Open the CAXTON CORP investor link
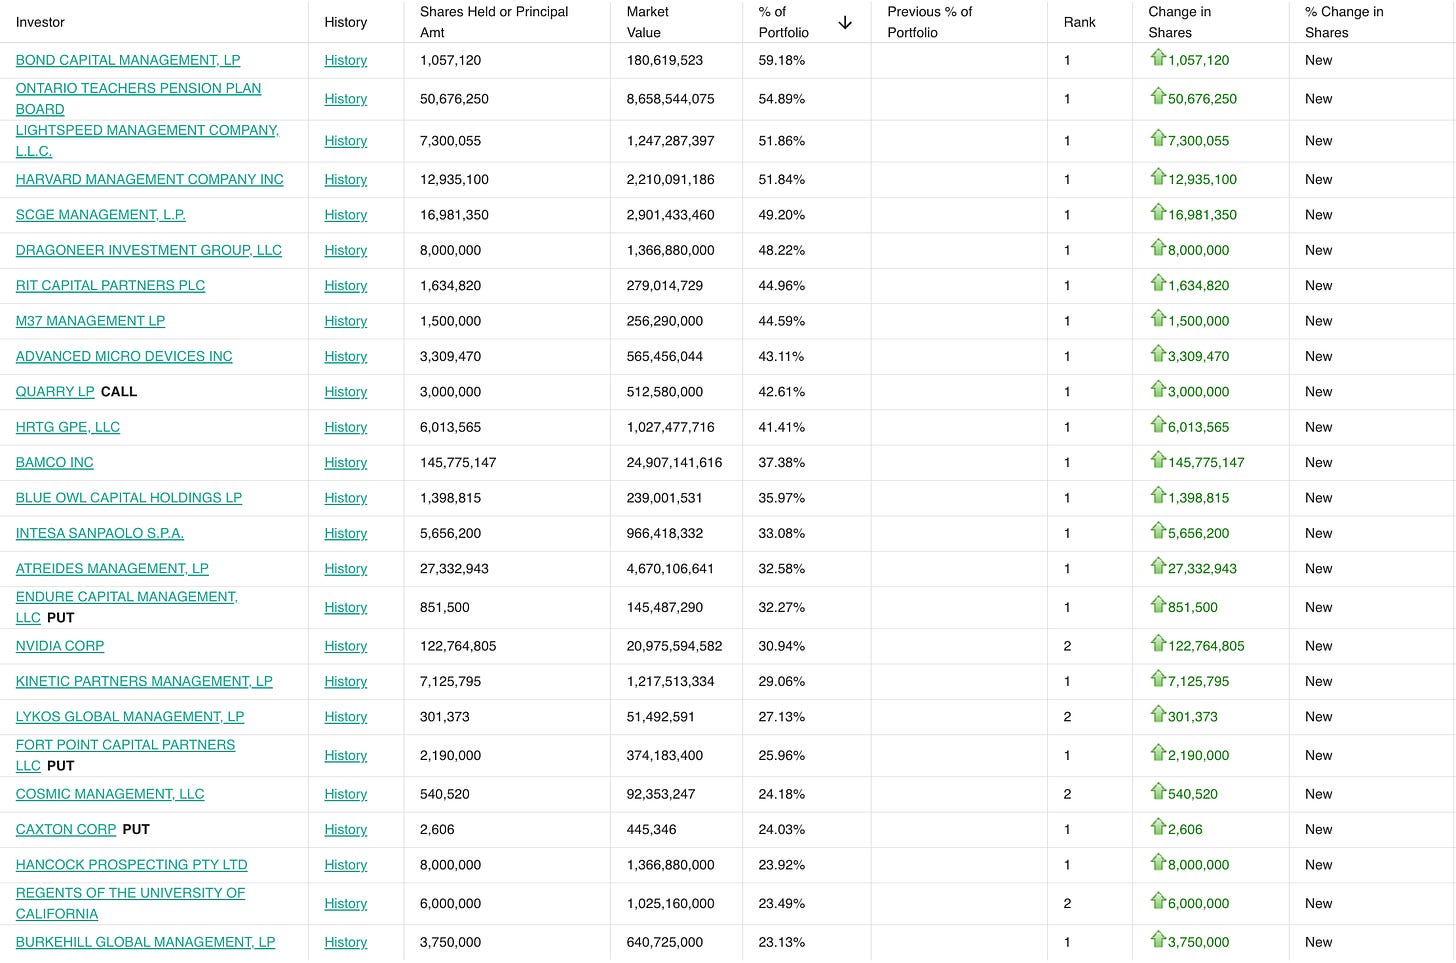1456x963 pixels. click(66, 829)
